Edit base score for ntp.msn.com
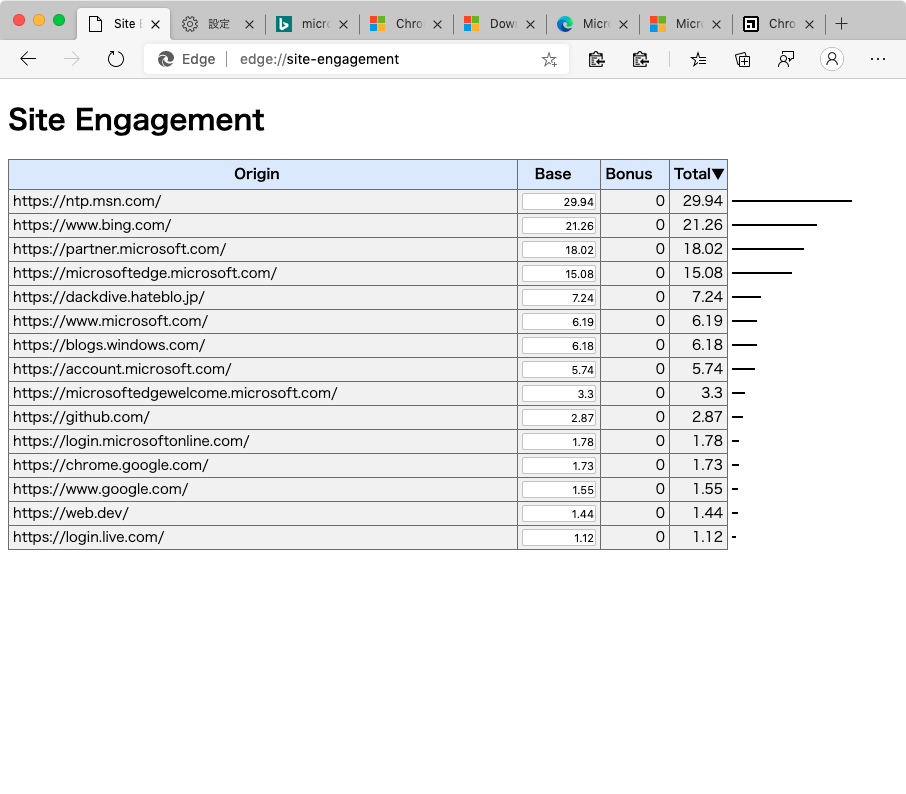The width and height of the screenshot is (906, 794). click(559, 202)
